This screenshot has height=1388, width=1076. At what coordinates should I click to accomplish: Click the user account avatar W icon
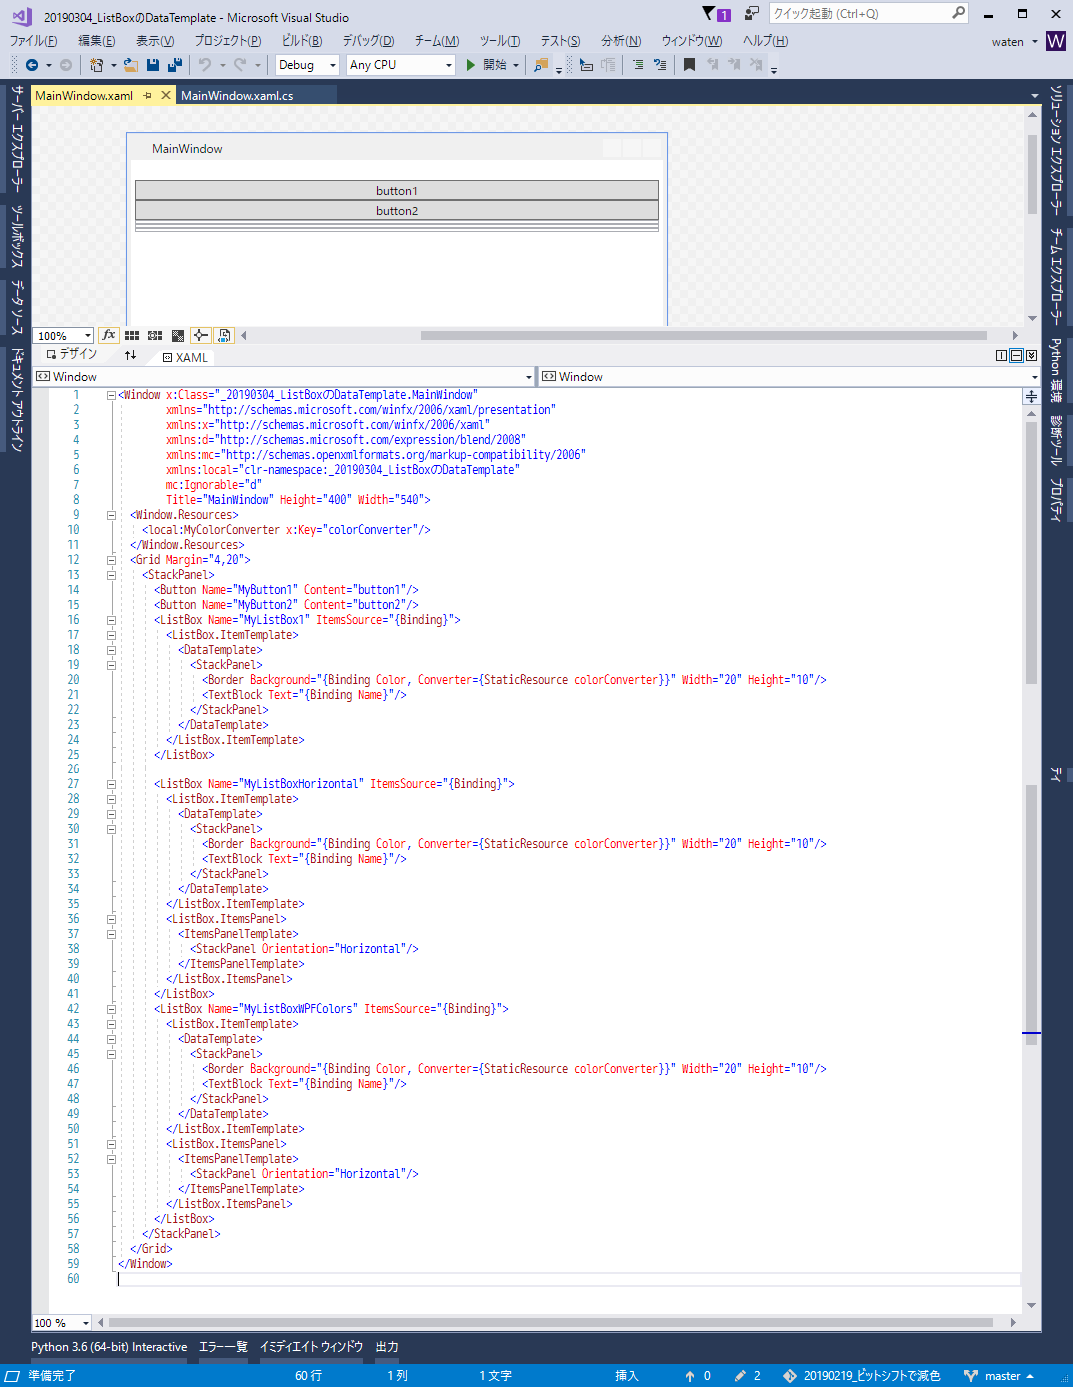pyautogui.click(x=1056, y=41)
